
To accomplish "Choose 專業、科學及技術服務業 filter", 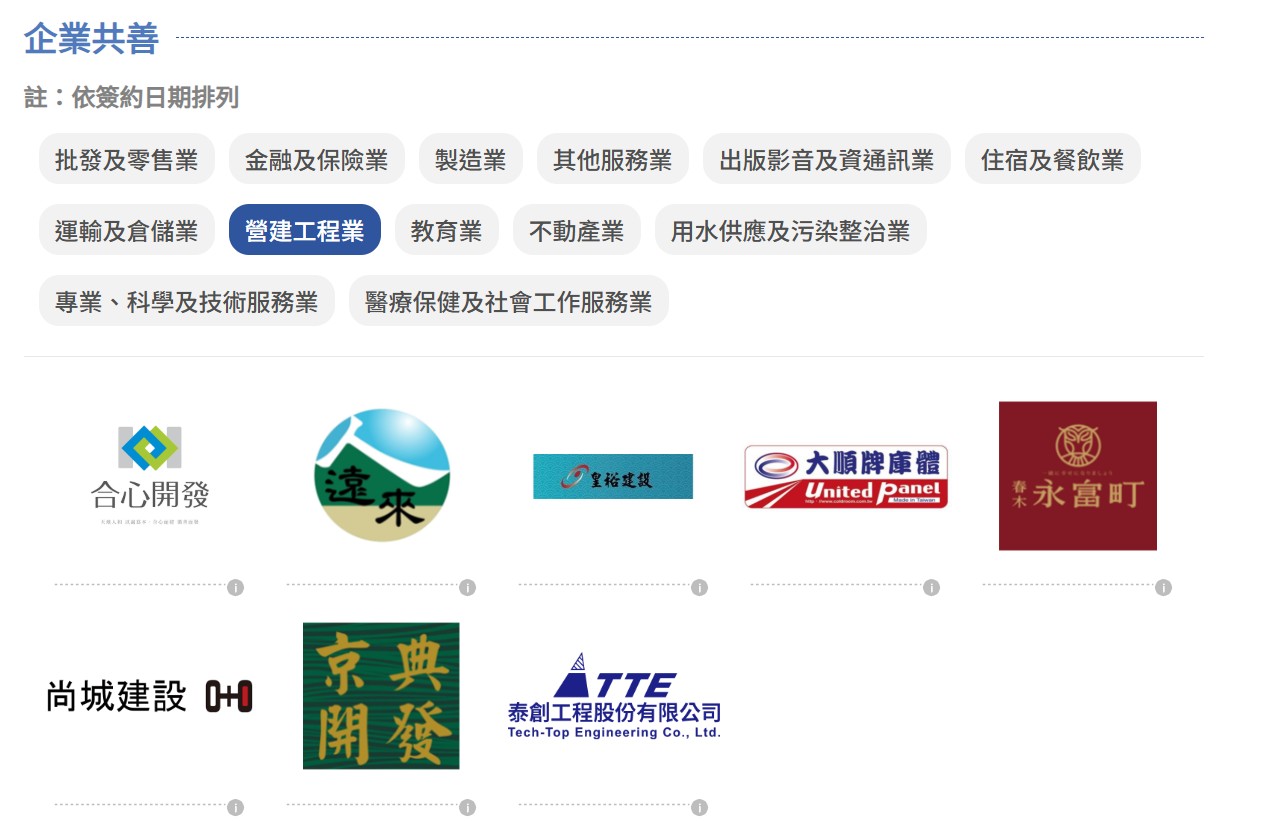I will [187, 301].
